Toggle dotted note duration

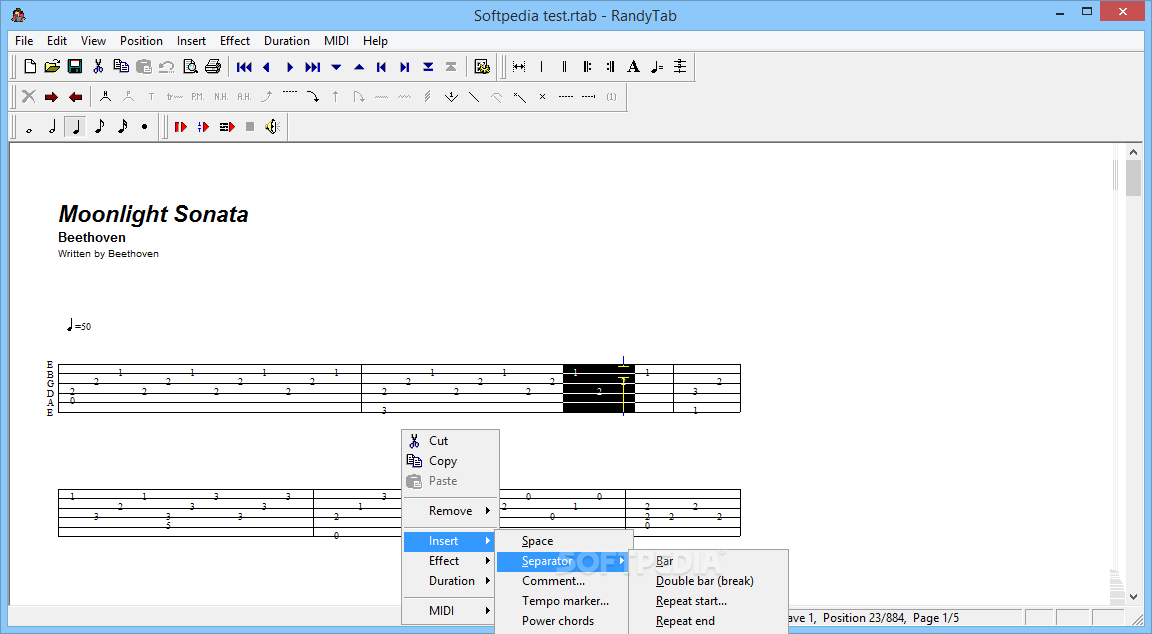click(x=145, y=127)
